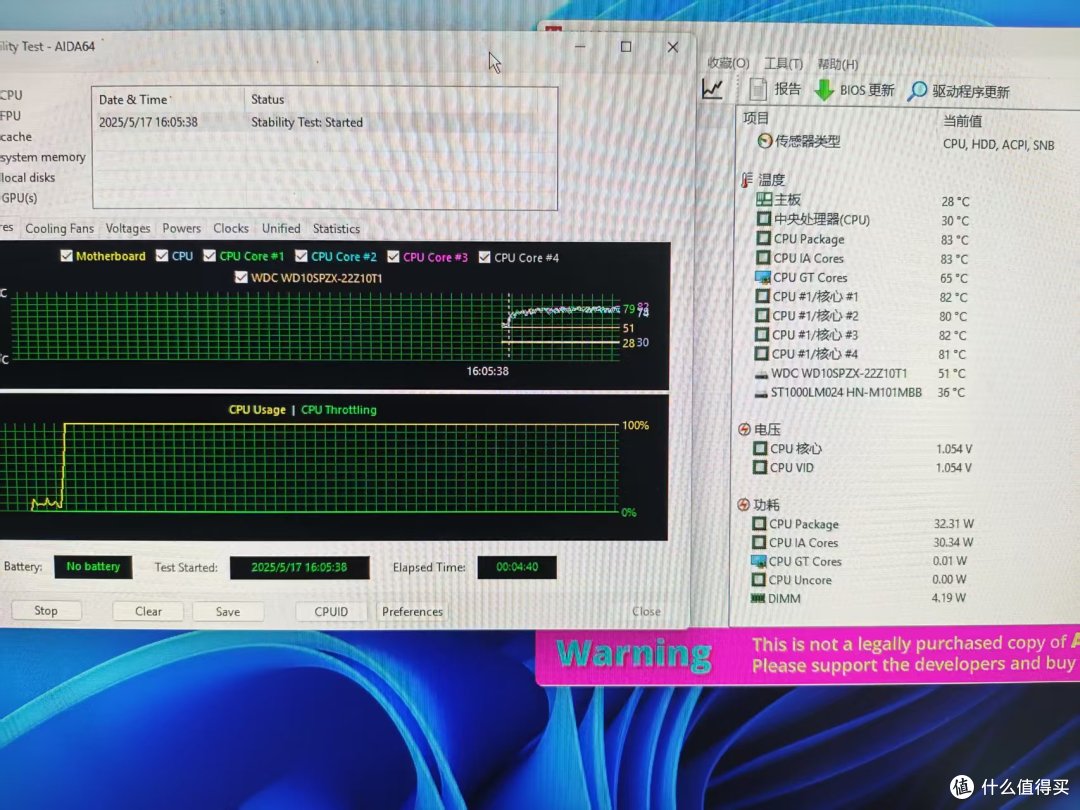
Task: Open the 帮助(H) menu
Action: pyautogui.click(x=838, y=64)
